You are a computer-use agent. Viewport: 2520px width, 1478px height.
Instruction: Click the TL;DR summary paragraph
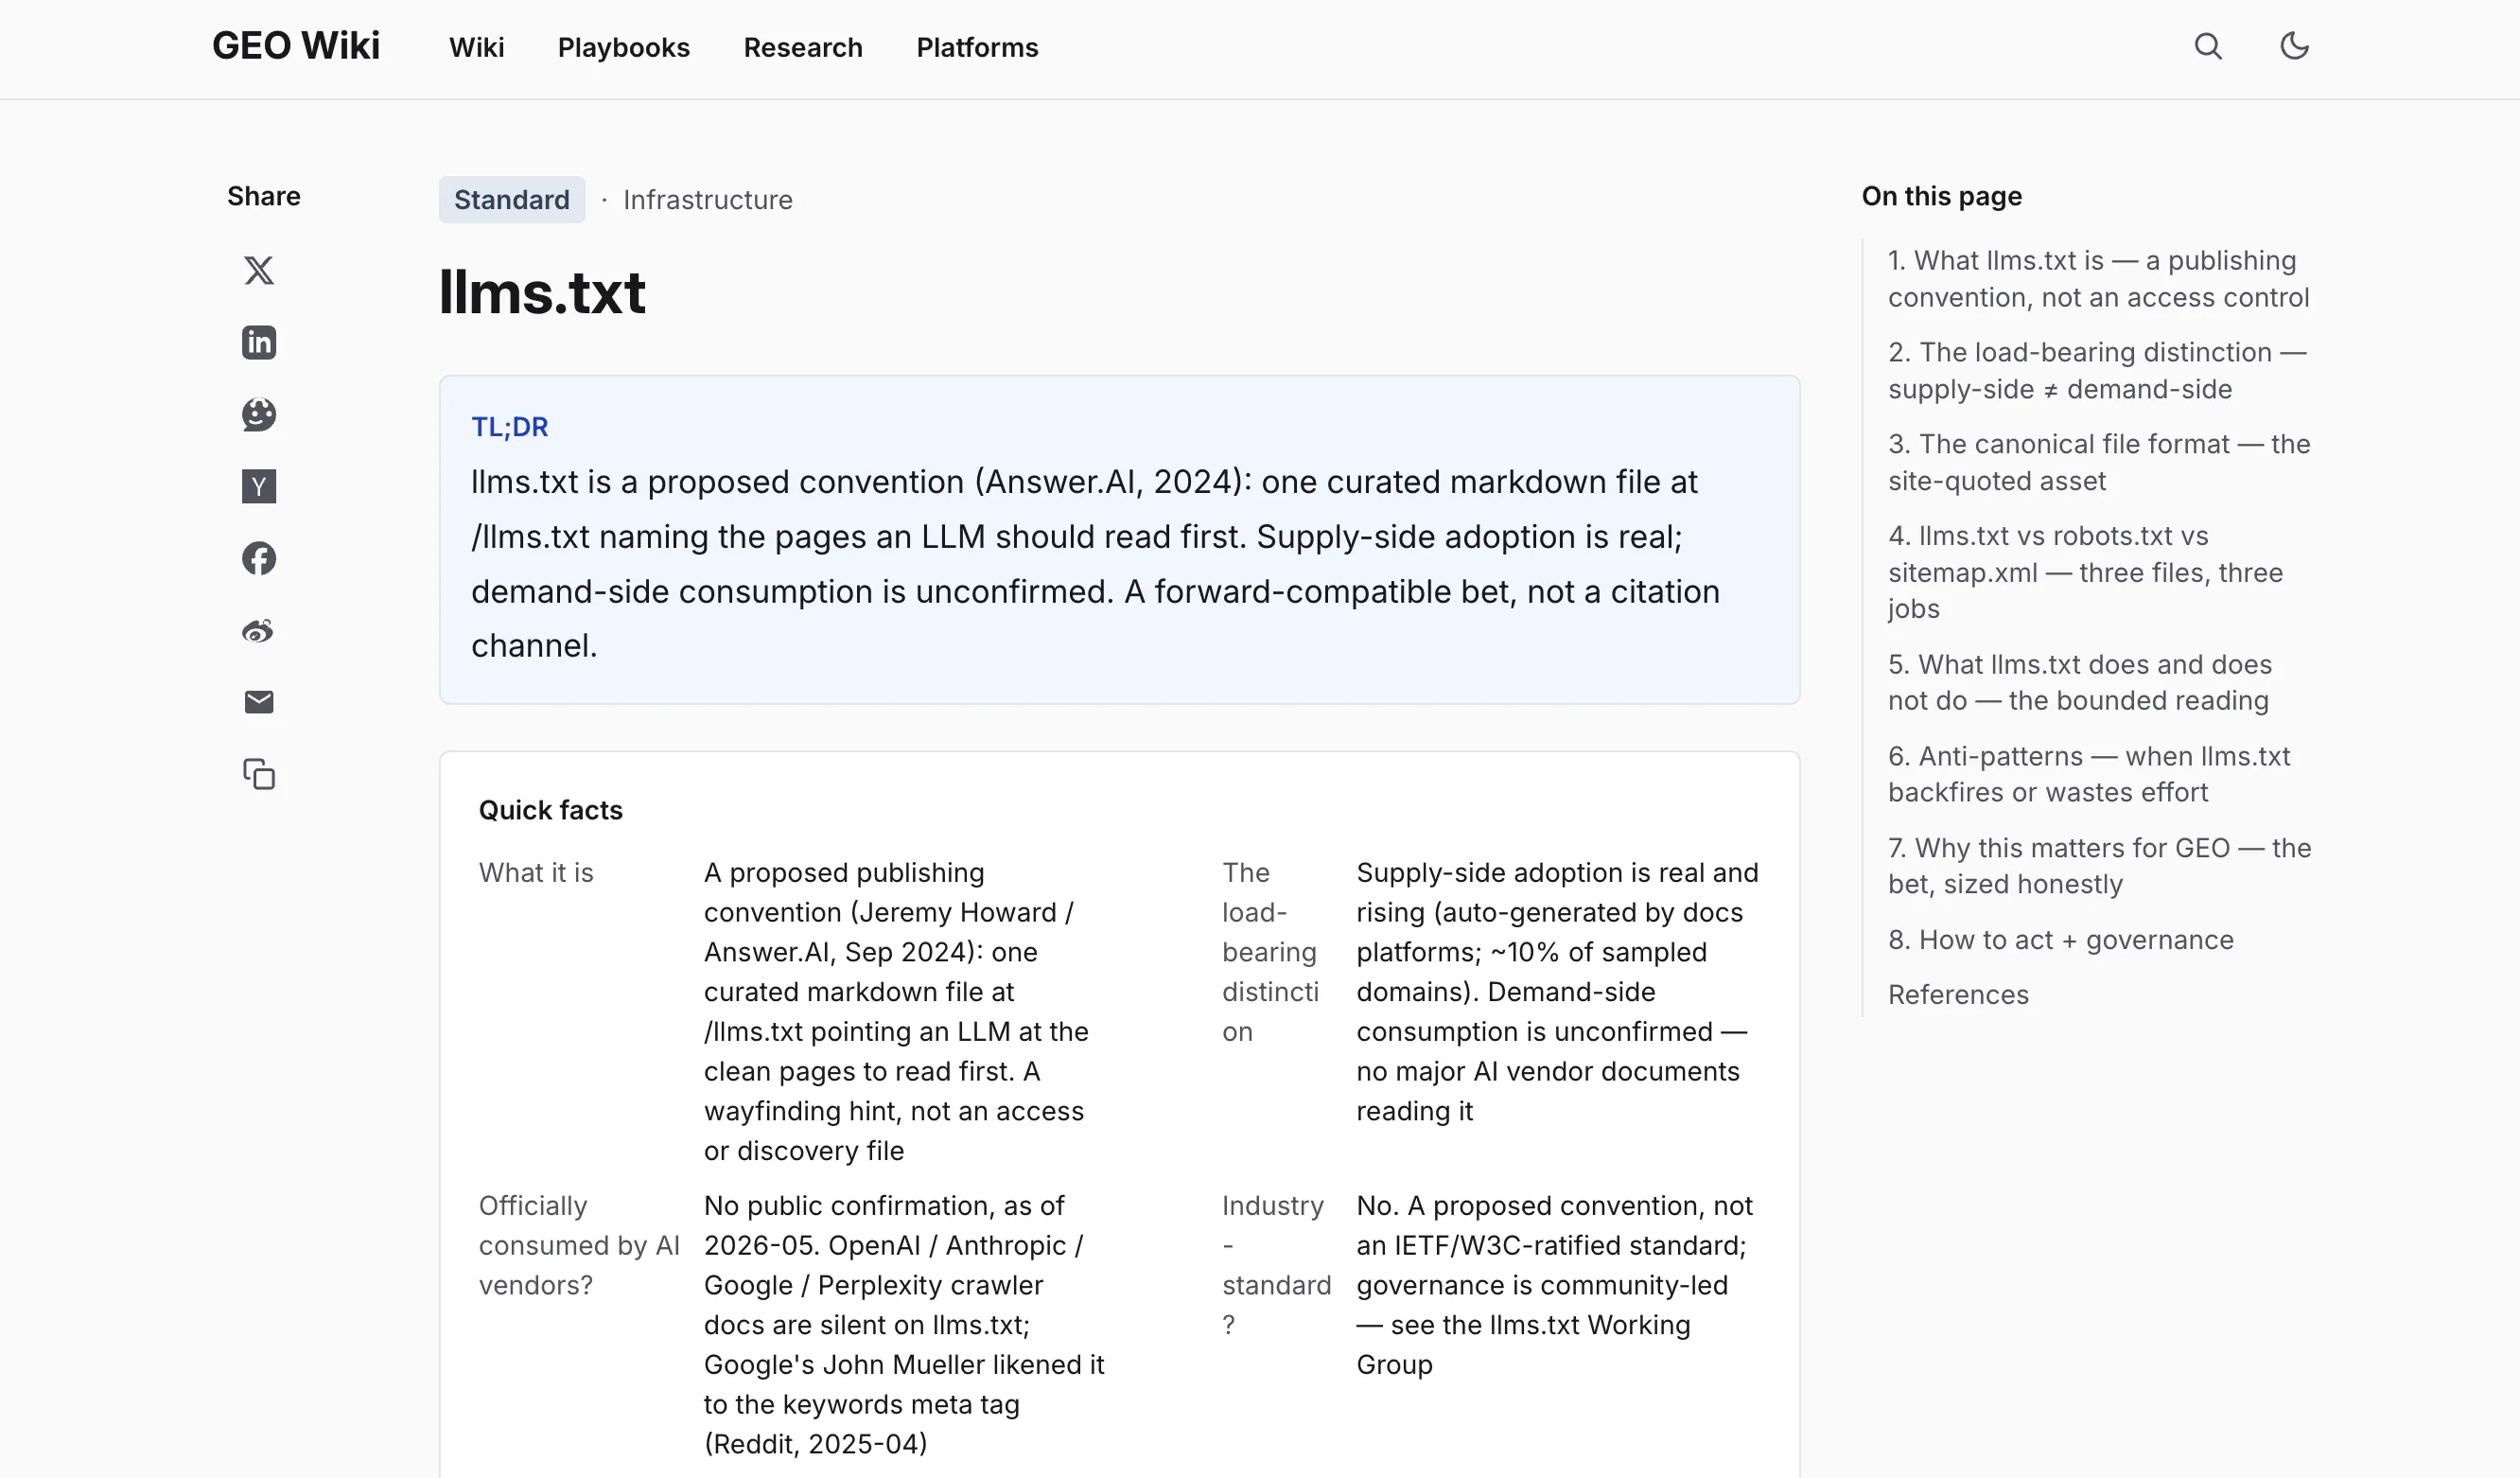coord(1096,564)
